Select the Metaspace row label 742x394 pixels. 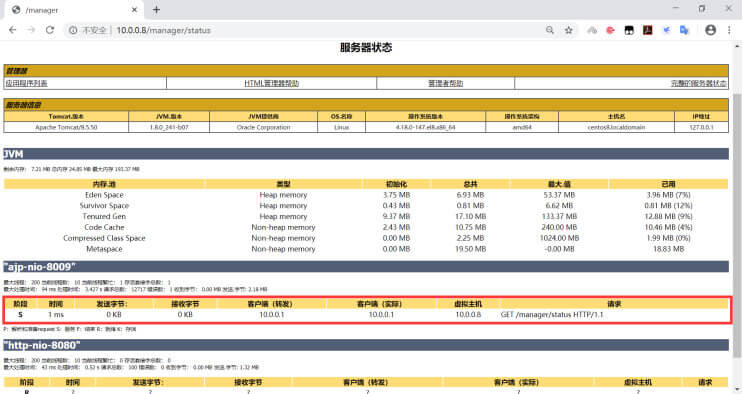click(x=104, y=249)
